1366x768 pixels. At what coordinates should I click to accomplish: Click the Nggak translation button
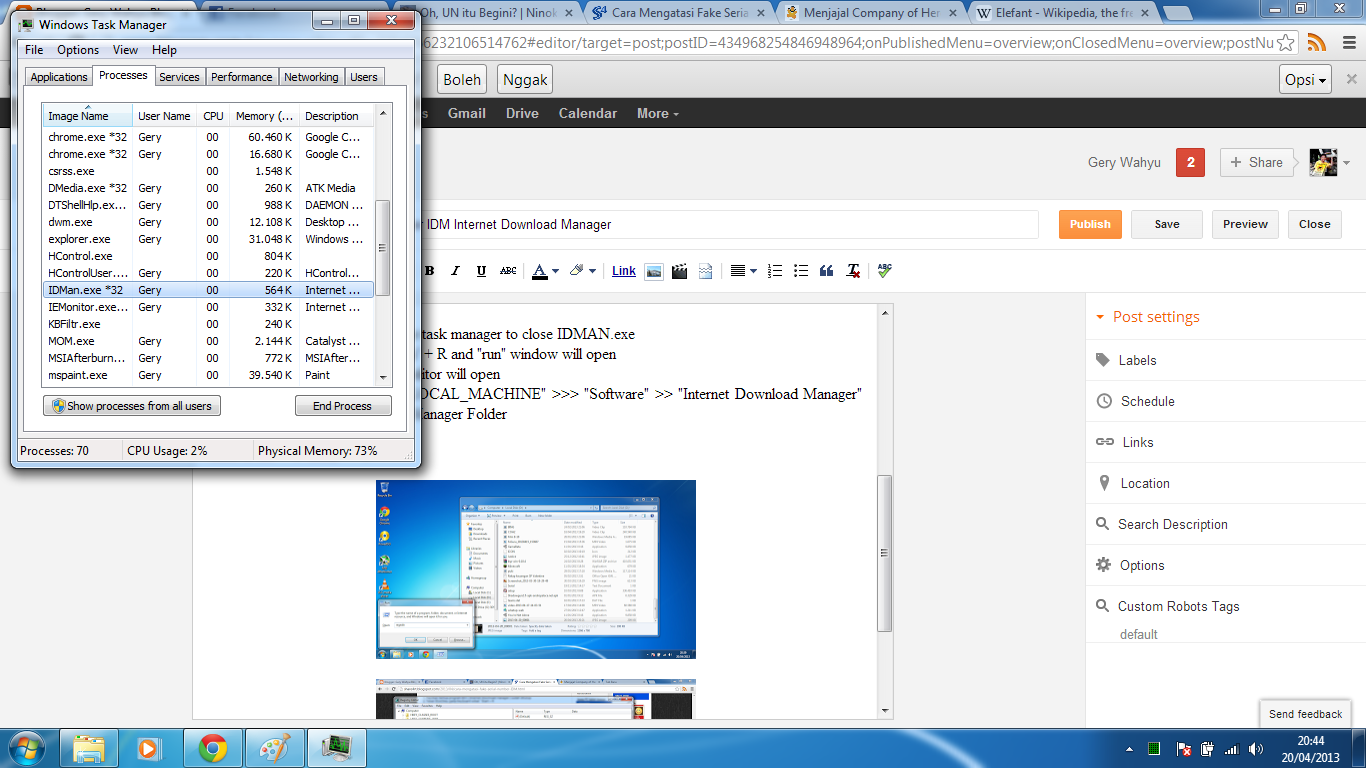pos(525,80)
